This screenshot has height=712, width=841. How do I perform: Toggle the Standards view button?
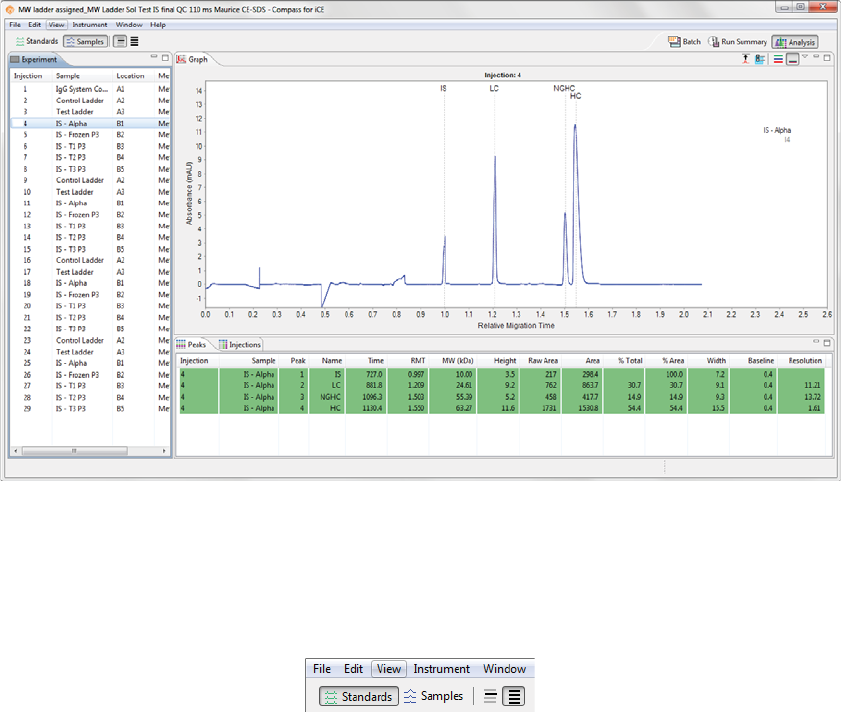(x=35, y=42)
